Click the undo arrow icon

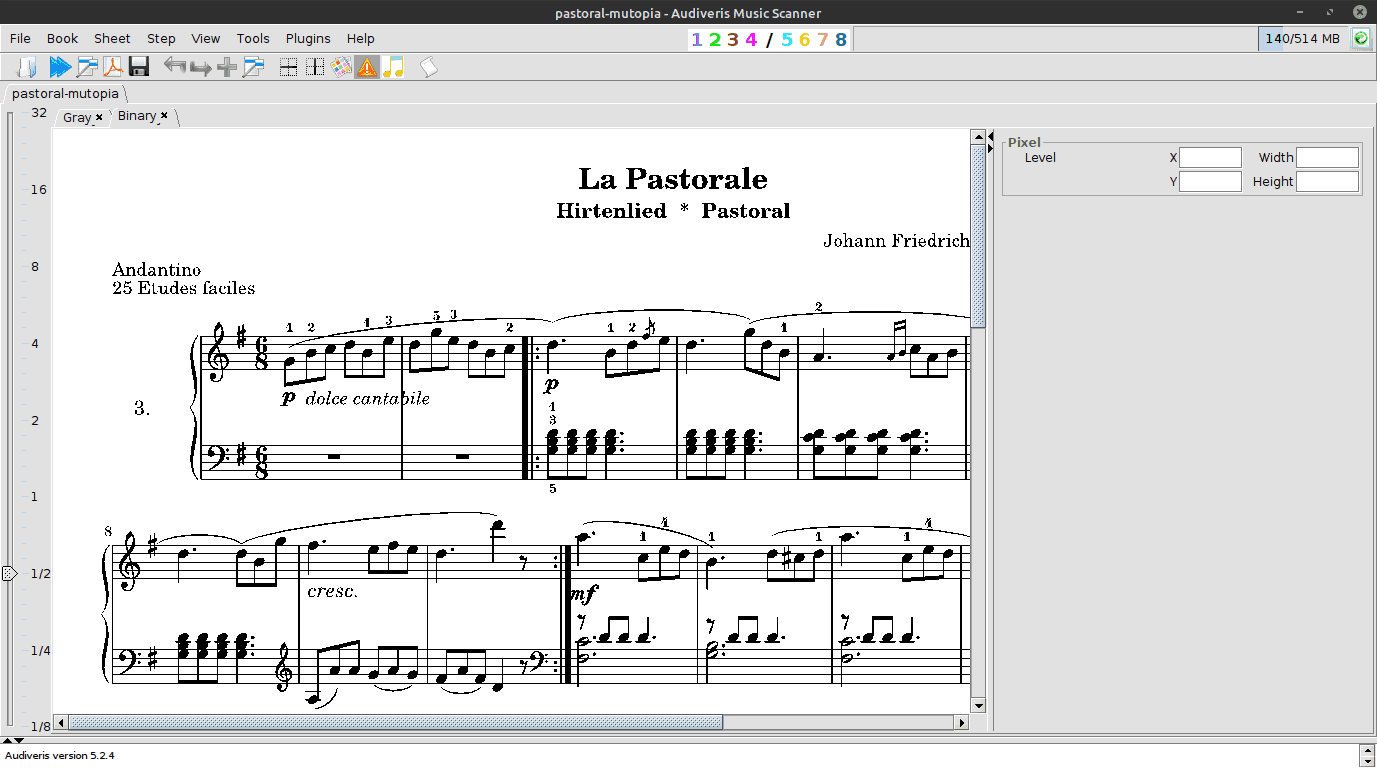click(x=175, y=67)
